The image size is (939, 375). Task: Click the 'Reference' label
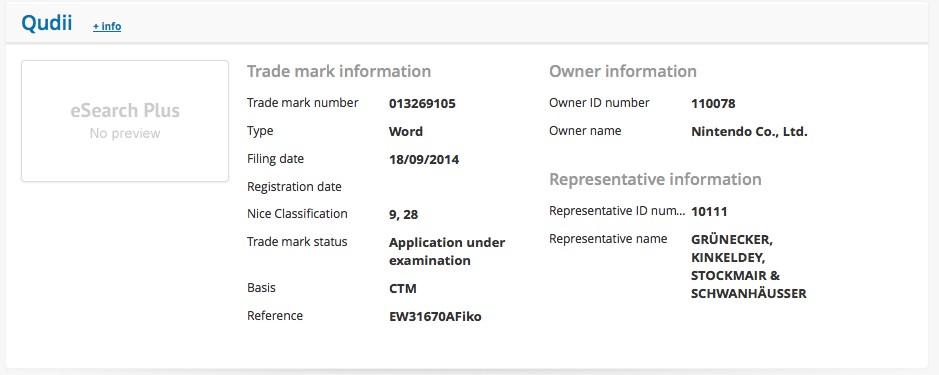[x=275, y=316]
